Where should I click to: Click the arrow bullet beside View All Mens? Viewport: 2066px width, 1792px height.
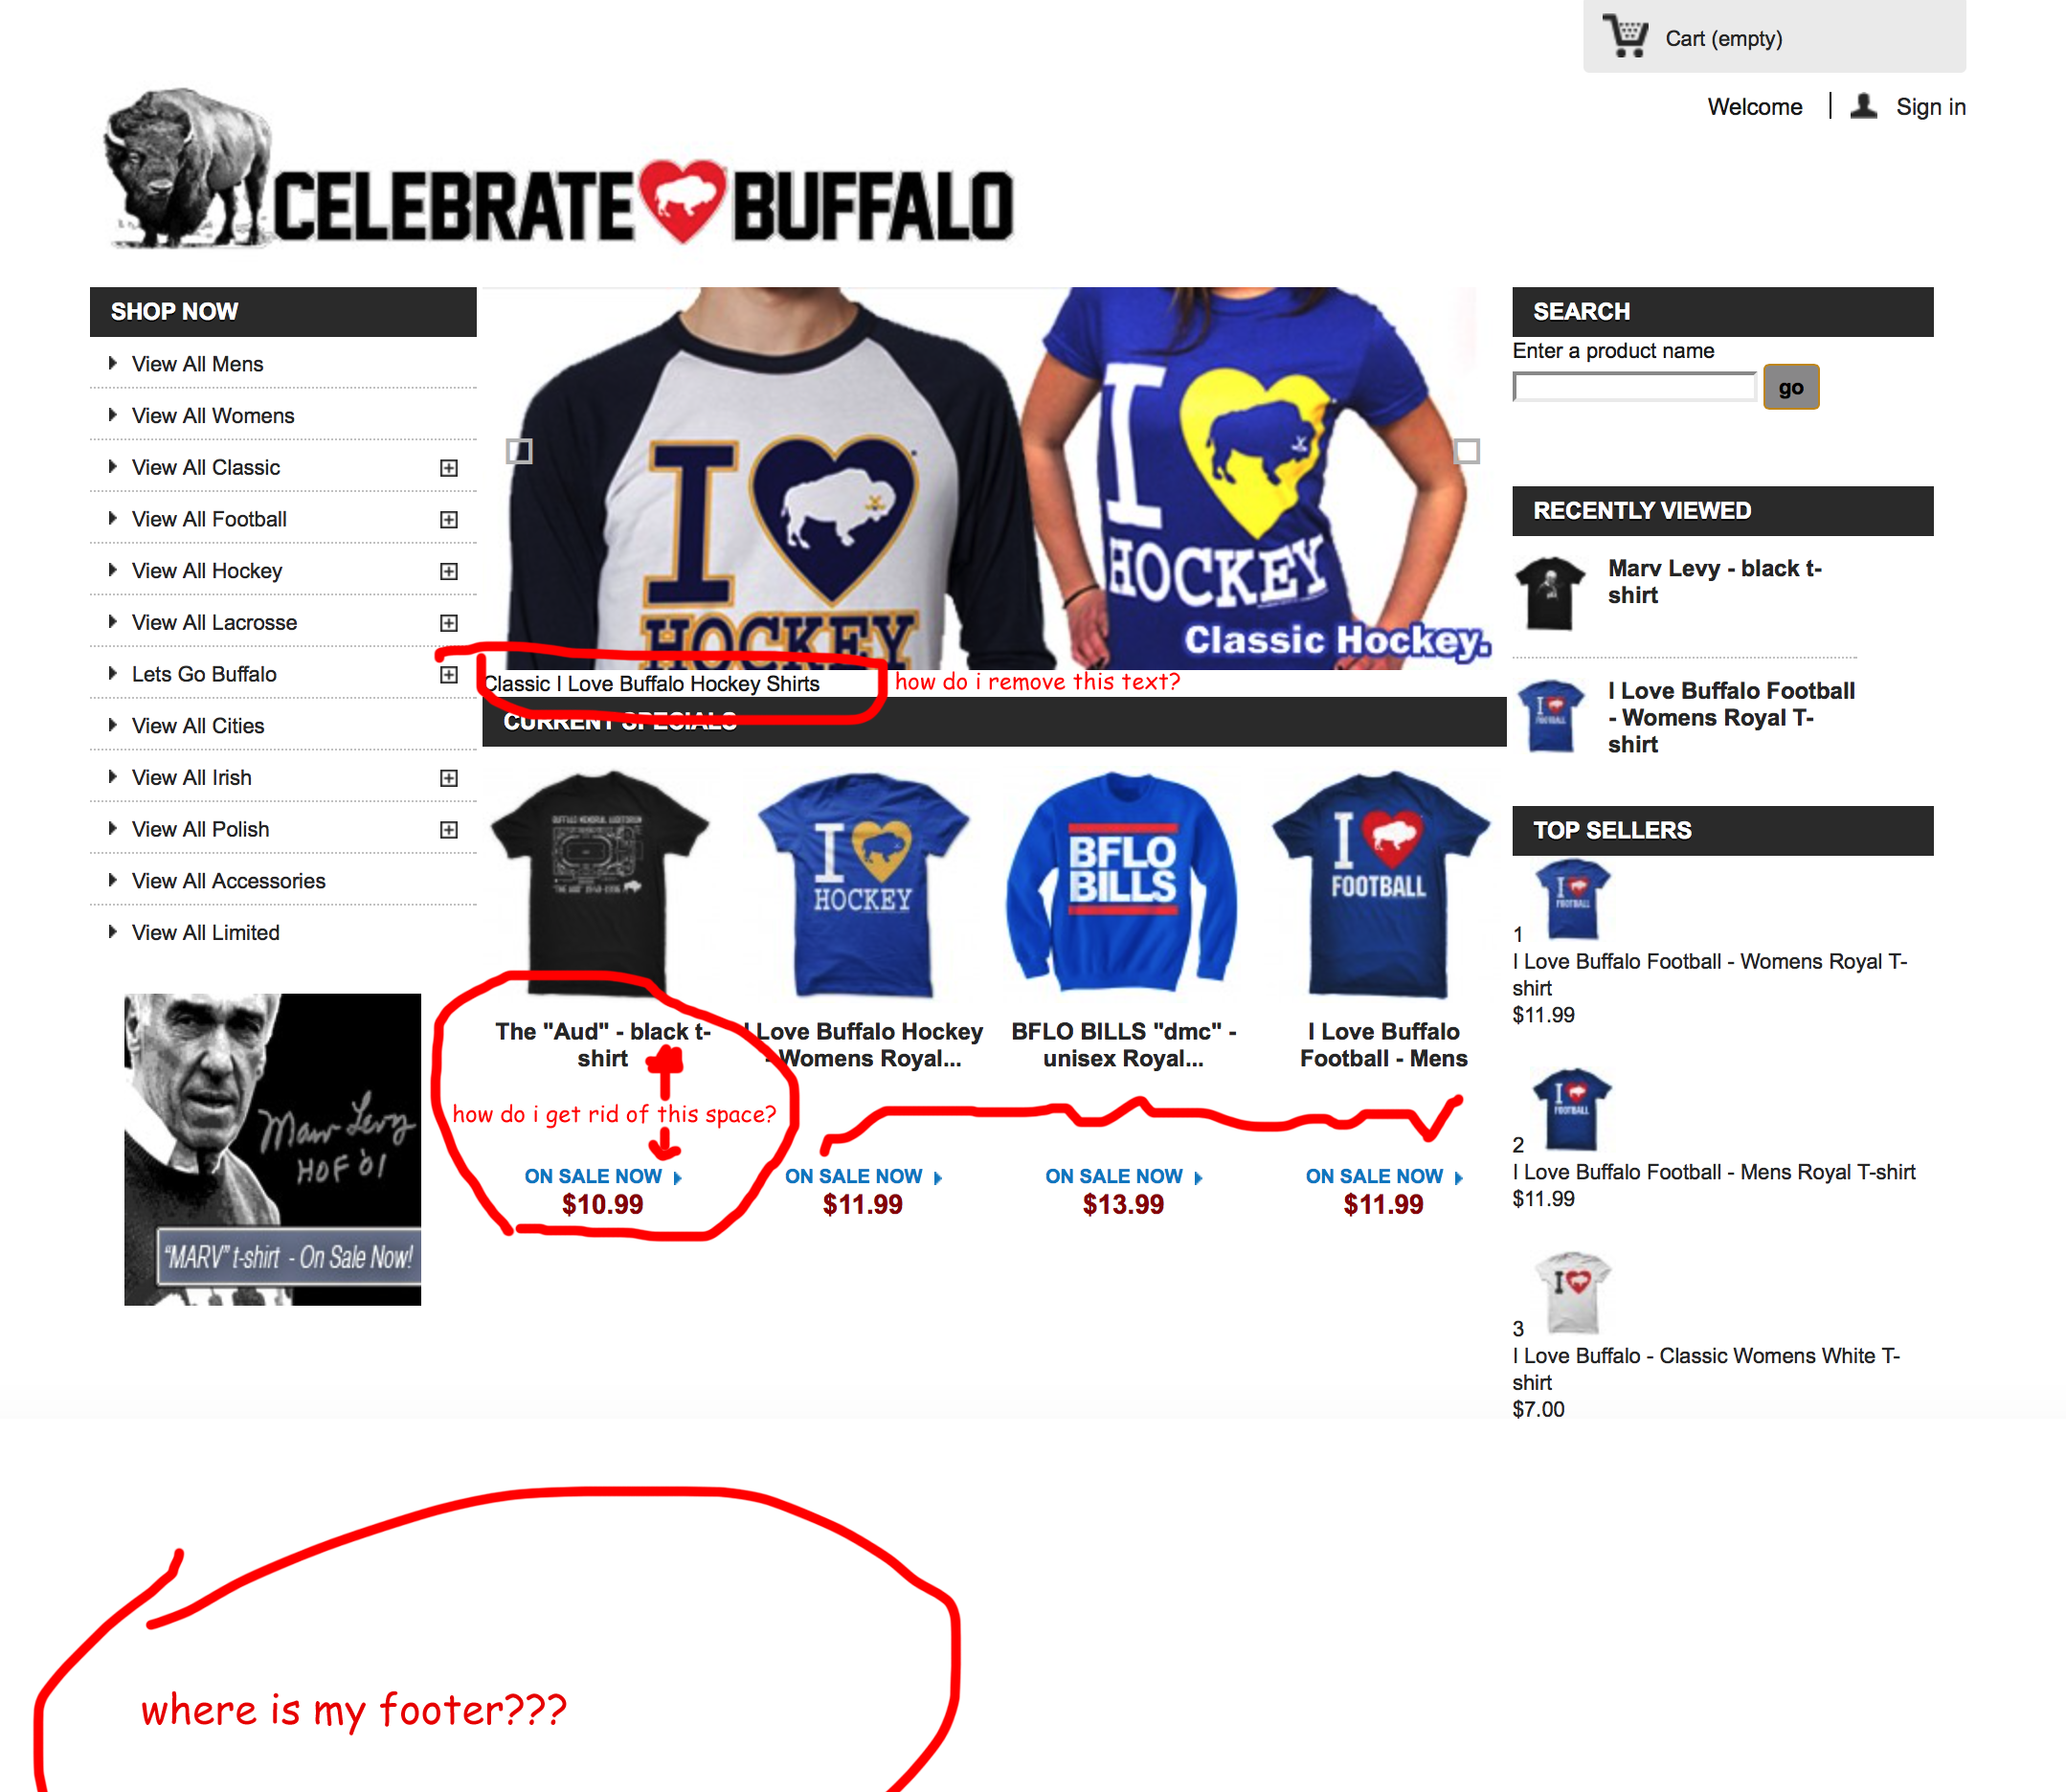[112, 364]
